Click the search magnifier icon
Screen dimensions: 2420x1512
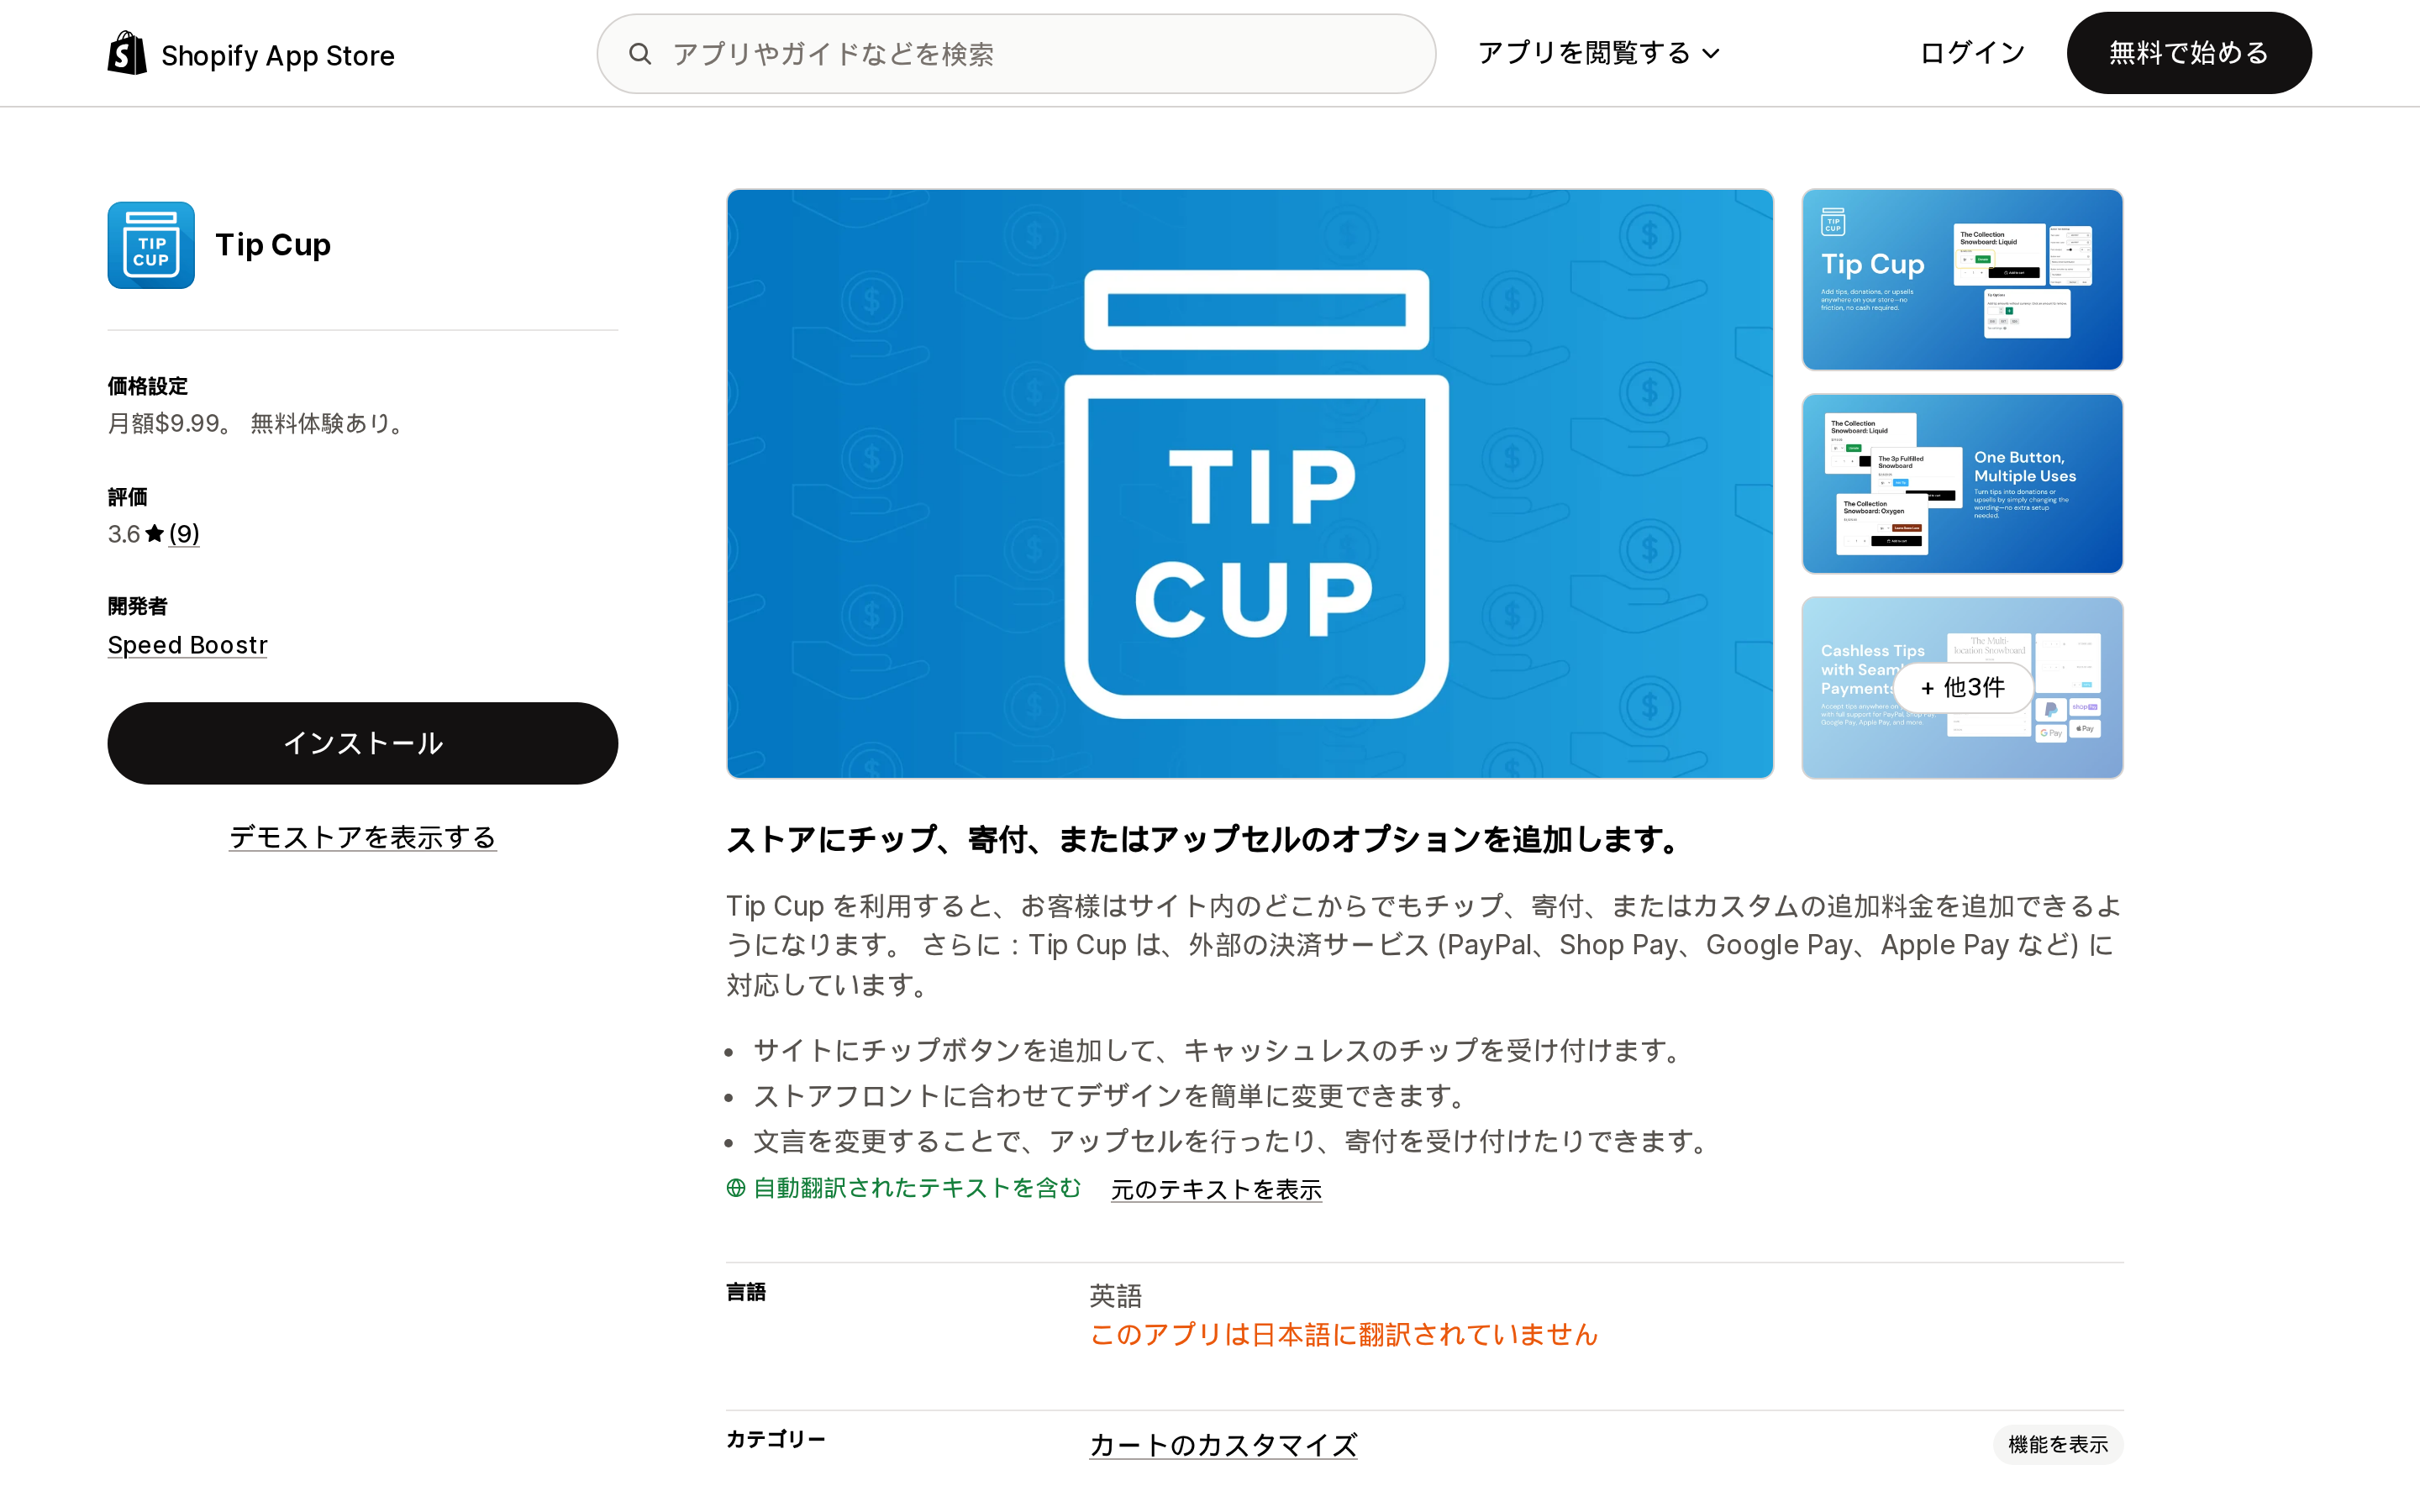click(x=640, y=54)
